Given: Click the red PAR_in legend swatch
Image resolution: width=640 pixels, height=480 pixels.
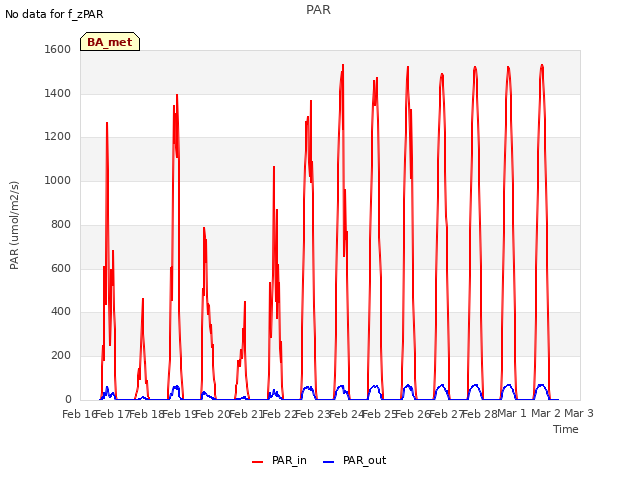Looking at the screenshot, I should [258, 462].
